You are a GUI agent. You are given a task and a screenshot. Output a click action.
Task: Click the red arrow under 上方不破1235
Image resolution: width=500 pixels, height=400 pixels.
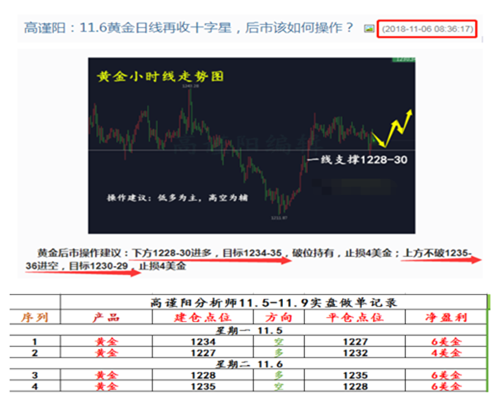[x=441, y=260]
